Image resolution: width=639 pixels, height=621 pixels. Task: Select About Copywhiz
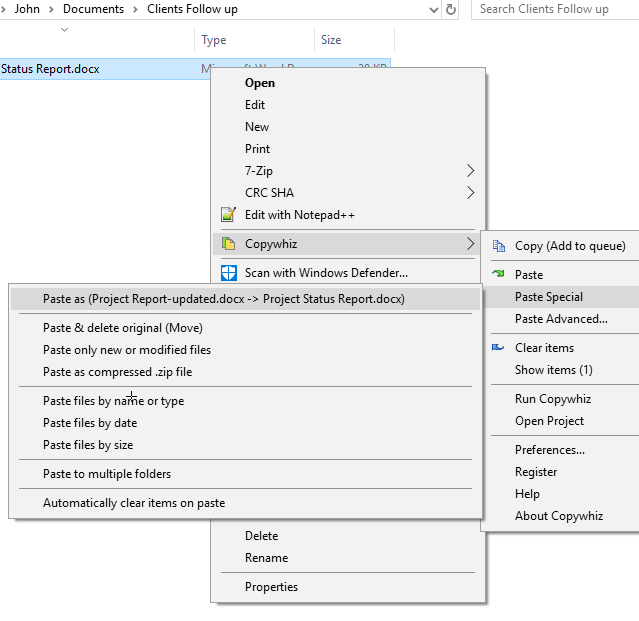pyautogui.click(x=561, y=515)
